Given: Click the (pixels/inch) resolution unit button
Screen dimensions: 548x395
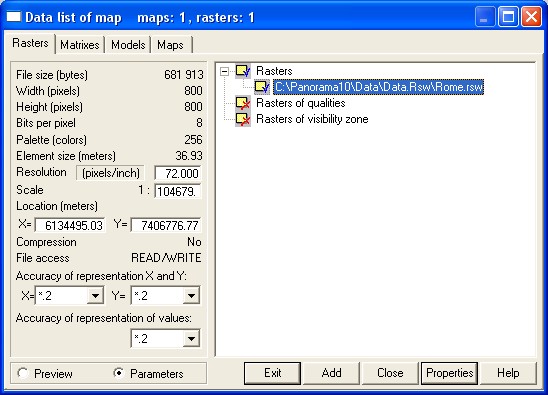Looking at the screenshot, I should pyautogui.click(x=110, y=173).
